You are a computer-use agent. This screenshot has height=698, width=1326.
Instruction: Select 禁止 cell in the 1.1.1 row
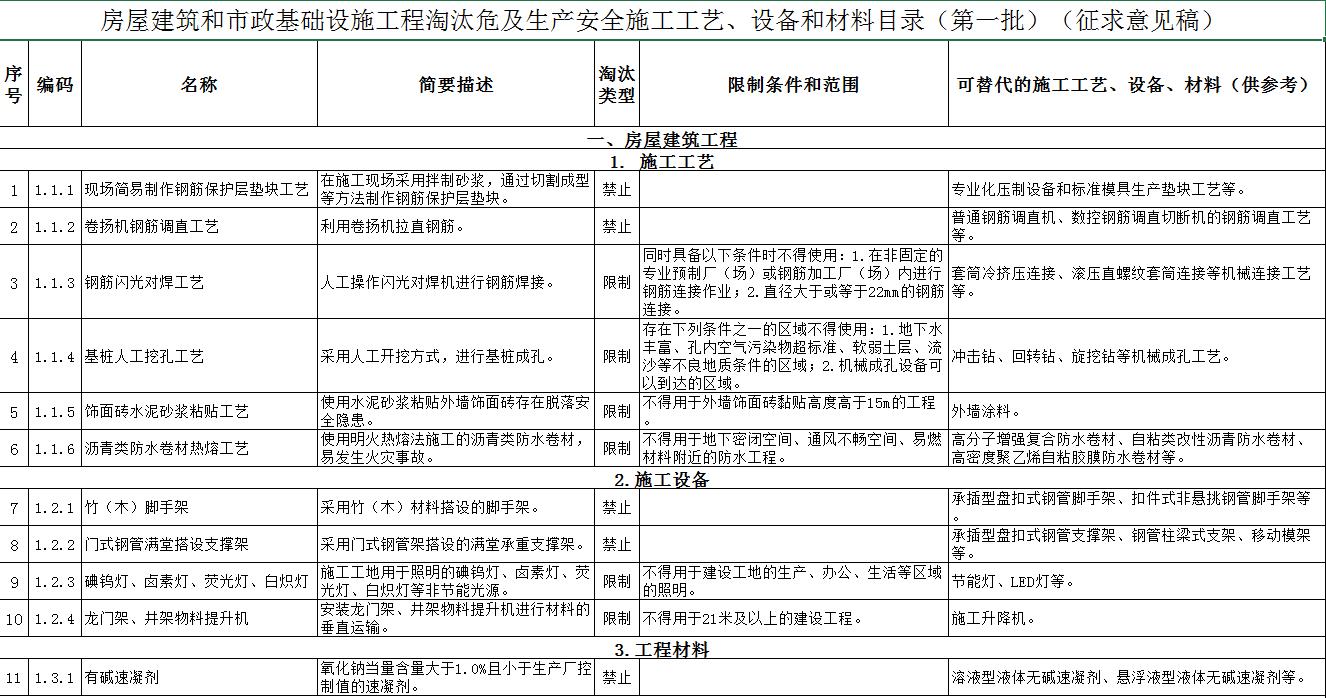click(x=617, y=189)
